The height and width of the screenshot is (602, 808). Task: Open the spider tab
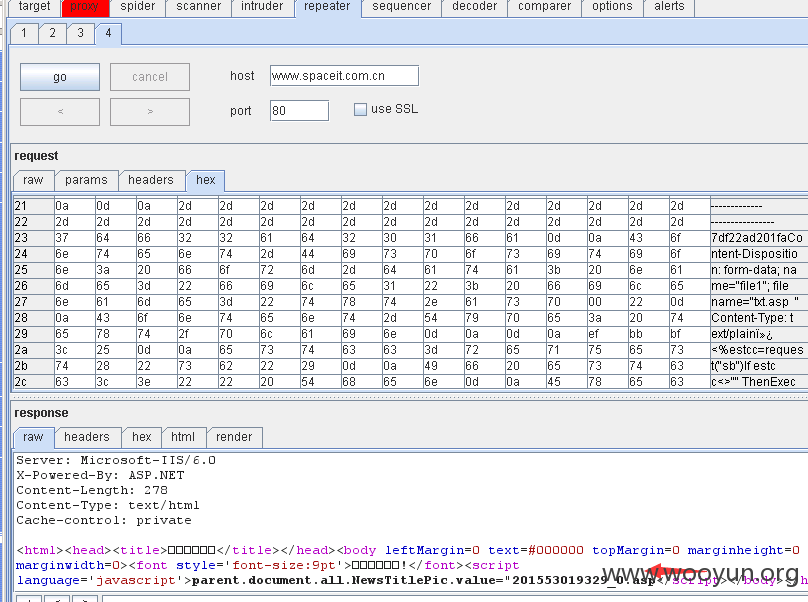[138, 7]
